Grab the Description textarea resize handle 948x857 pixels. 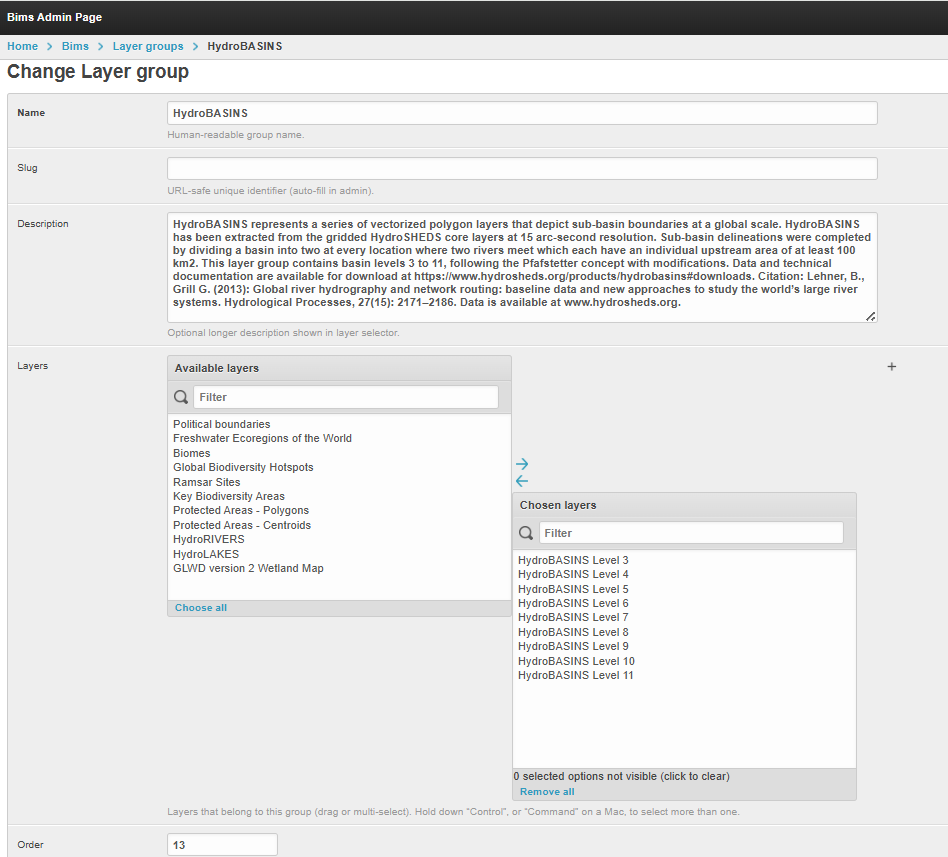tap(870, 316)
